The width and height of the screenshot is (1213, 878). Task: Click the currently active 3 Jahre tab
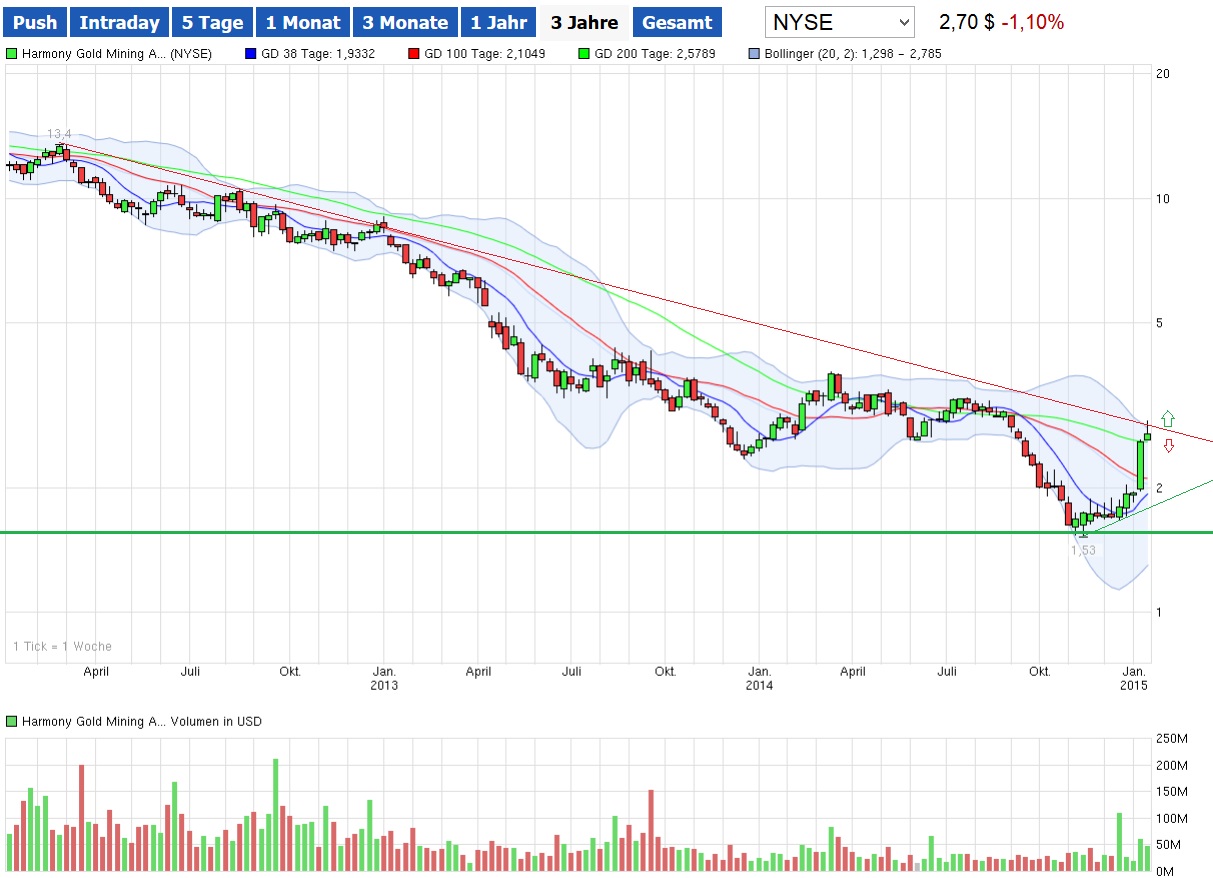tap(583, 21)
